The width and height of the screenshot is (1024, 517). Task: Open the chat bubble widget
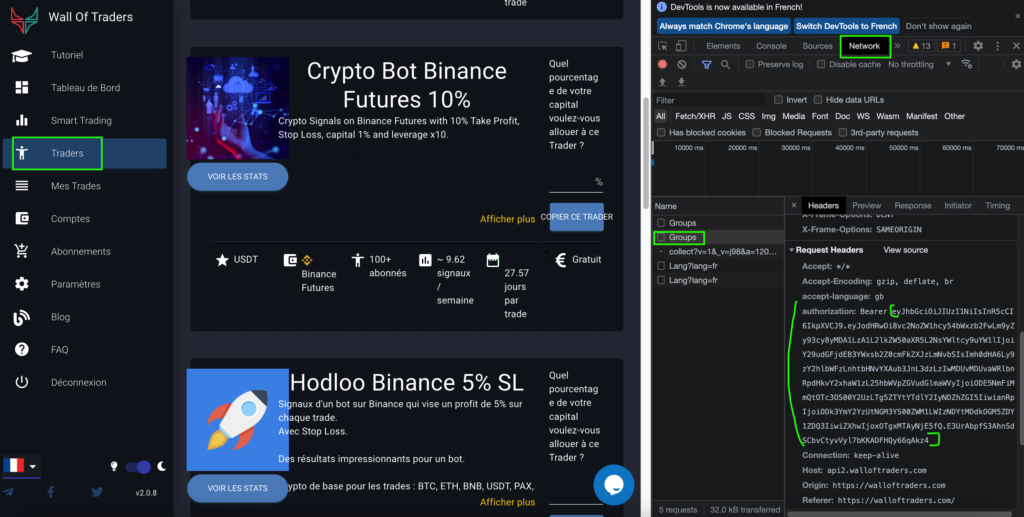click(x=613, y=485)
